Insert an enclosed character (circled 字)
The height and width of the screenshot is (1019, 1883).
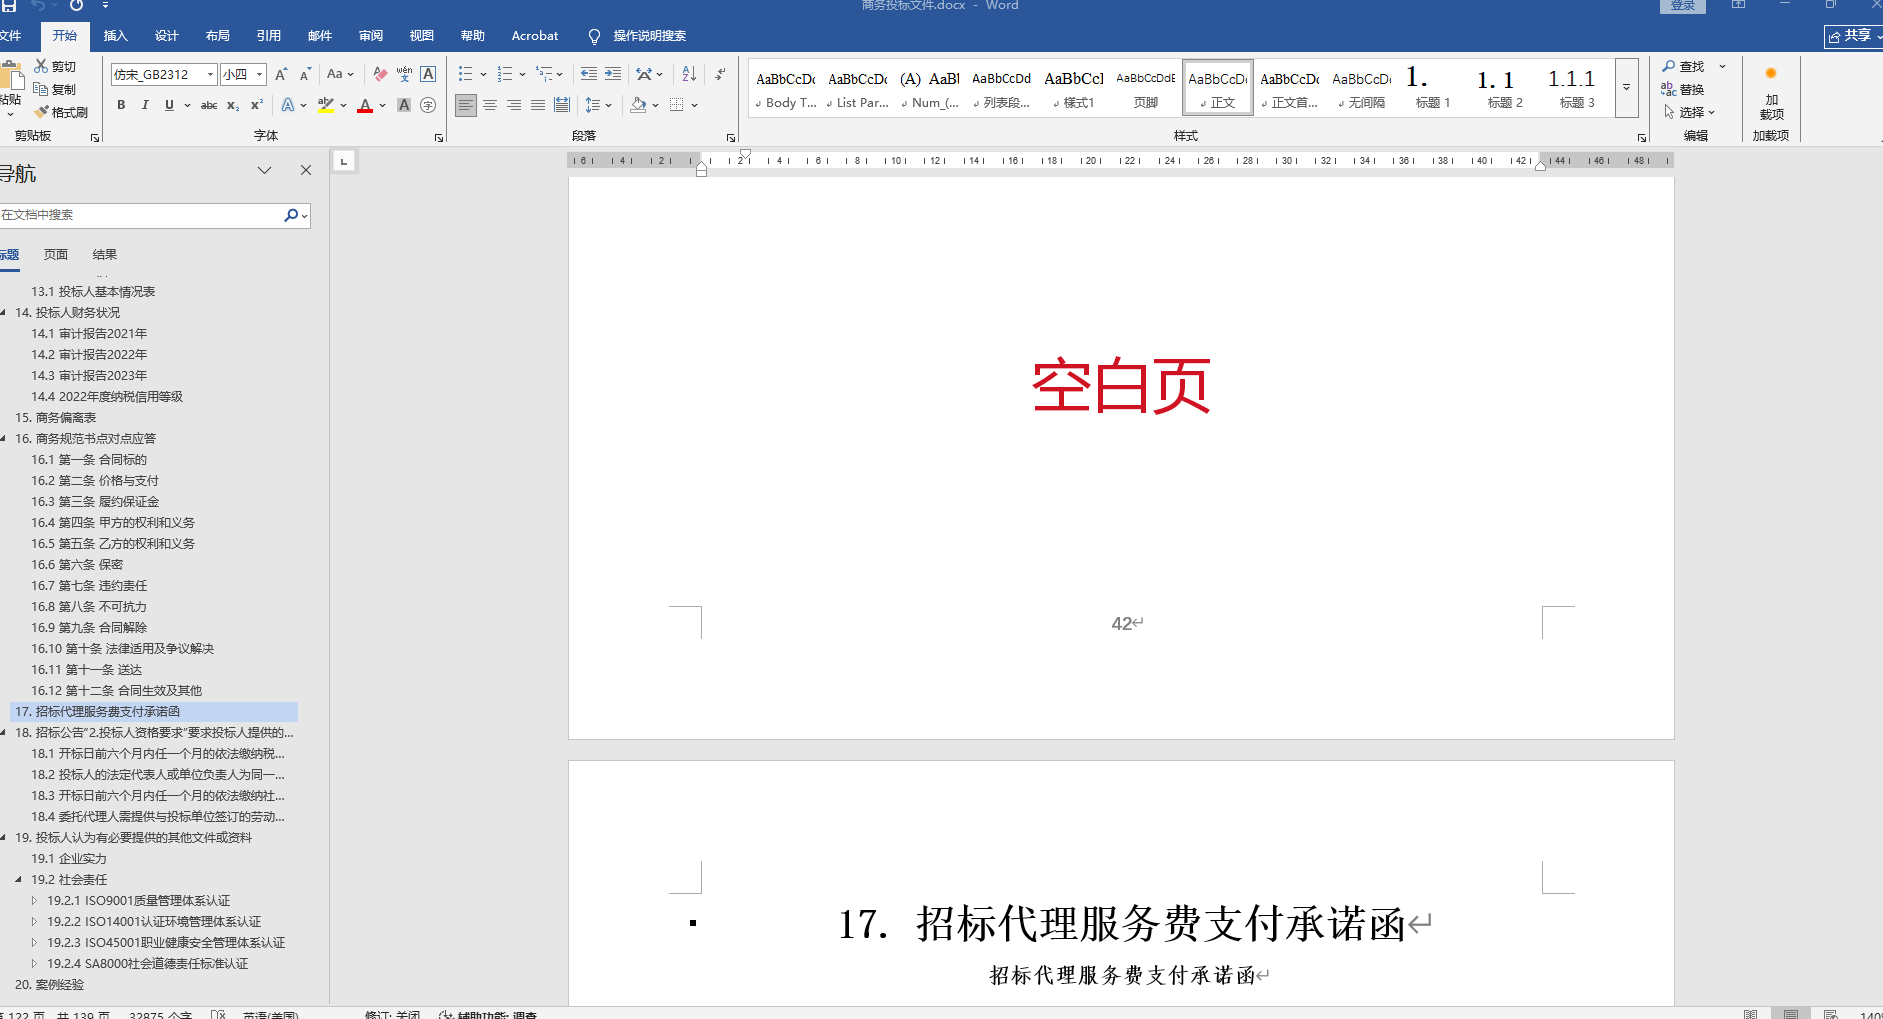pyautogui.click(x=428, y=105)
